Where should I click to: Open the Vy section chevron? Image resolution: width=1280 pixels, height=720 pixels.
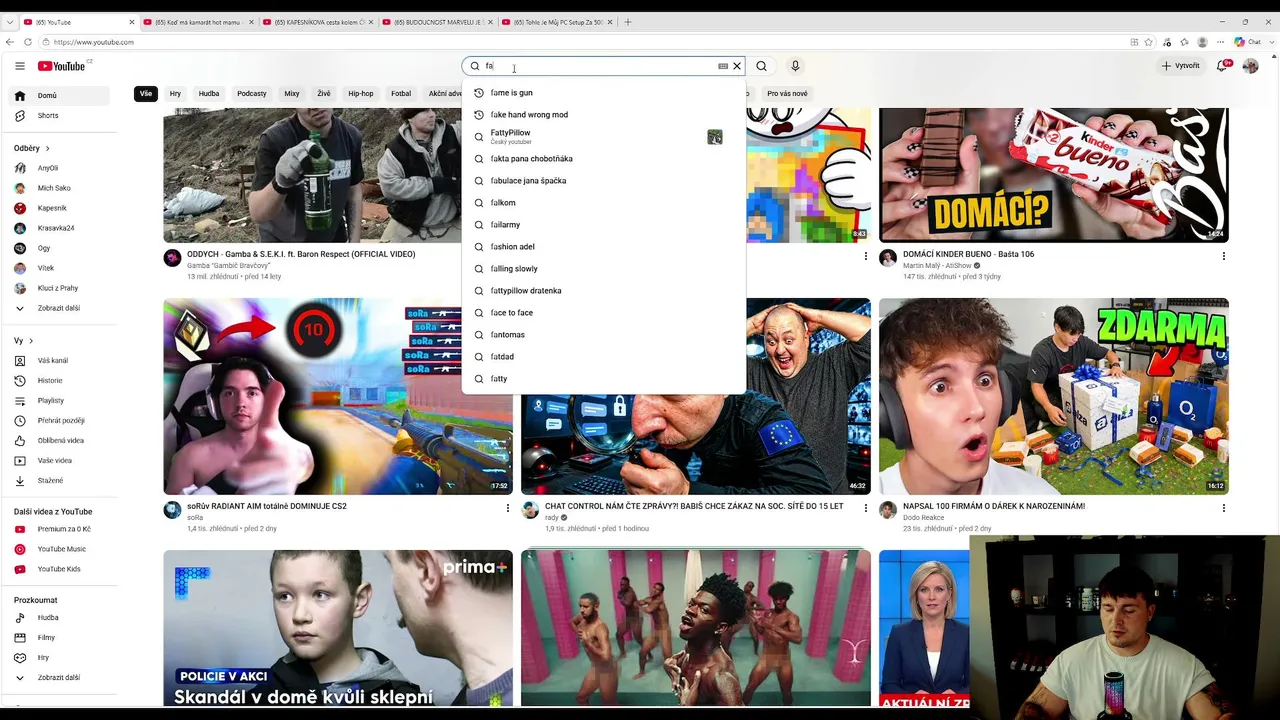click(31, 341)
